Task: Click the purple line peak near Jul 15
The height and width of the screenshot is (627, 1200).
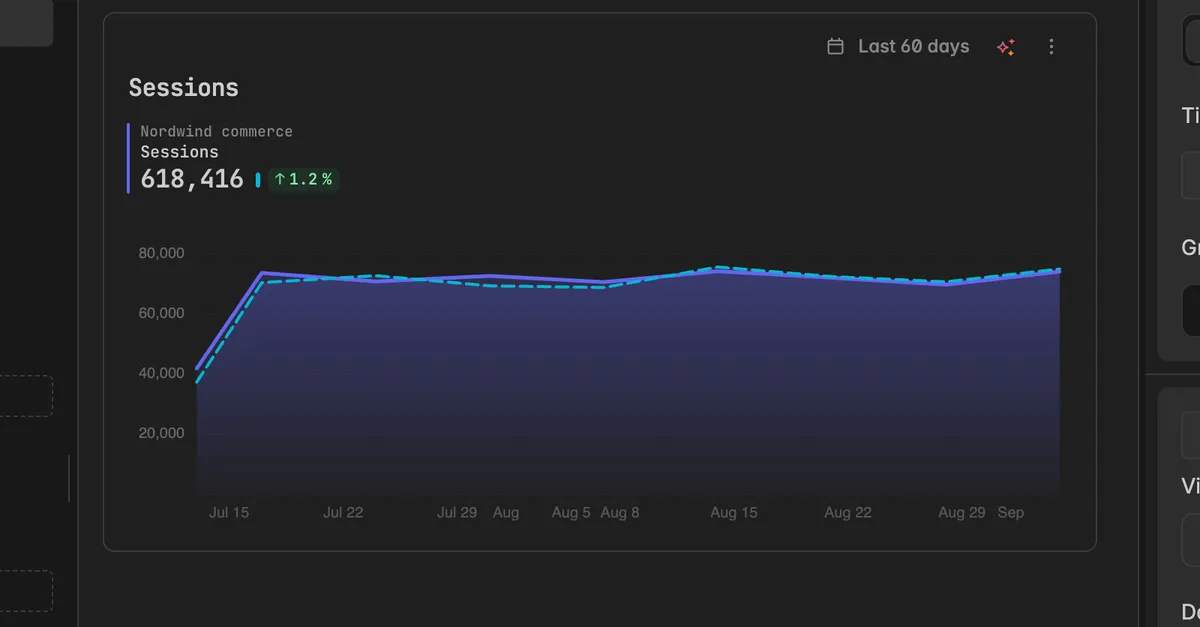Action: 262,273
